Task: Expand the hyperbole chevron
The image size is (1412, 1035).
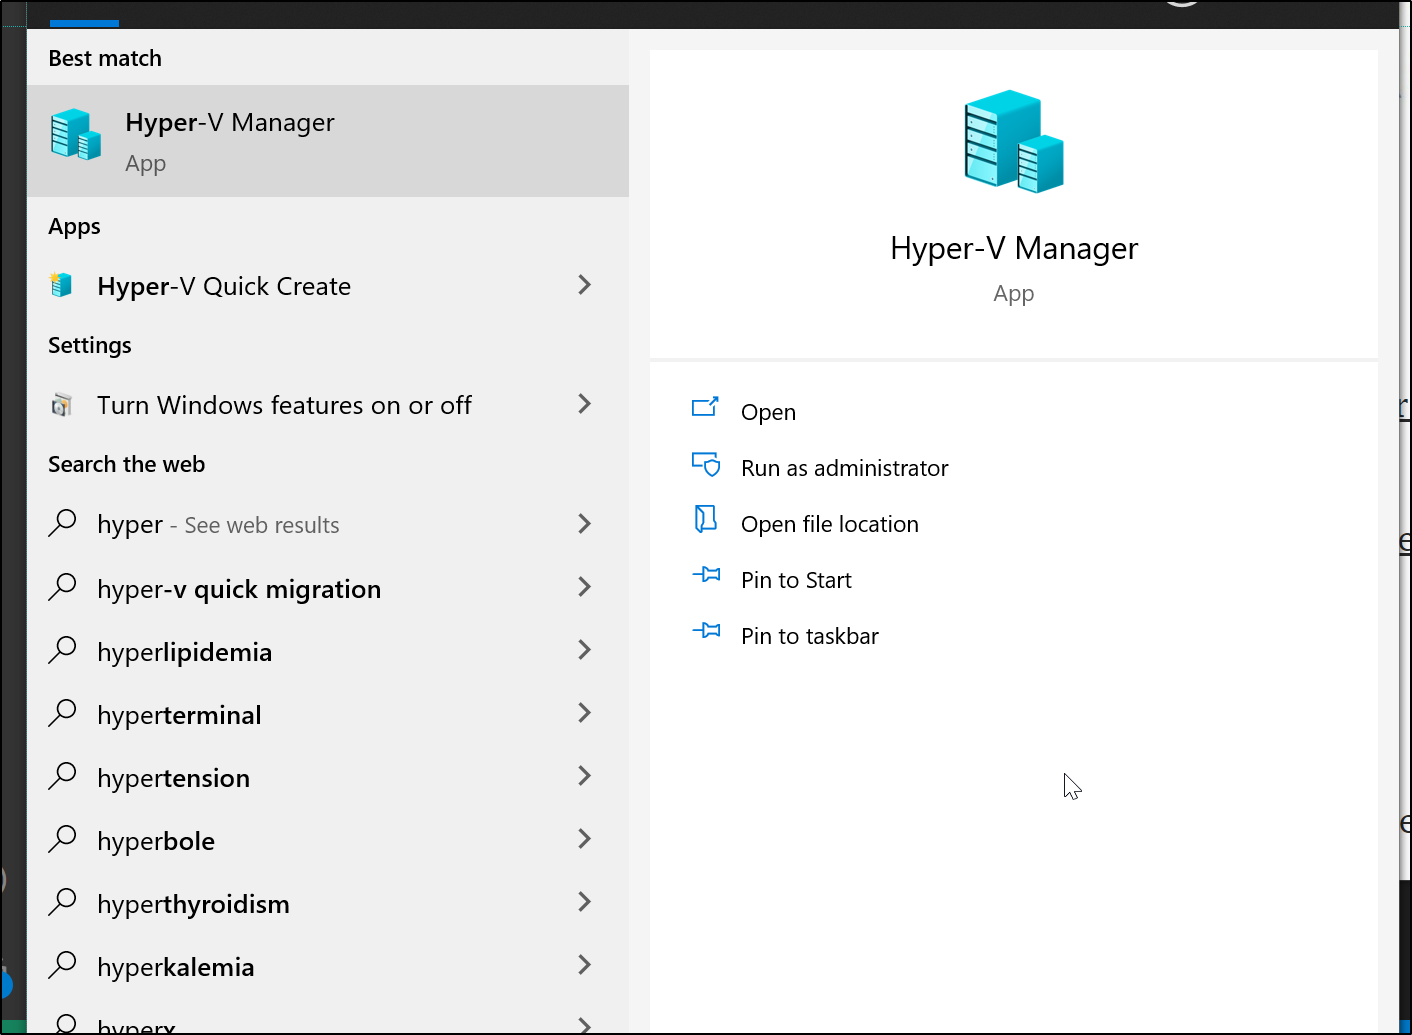Action: pos(585,839)
